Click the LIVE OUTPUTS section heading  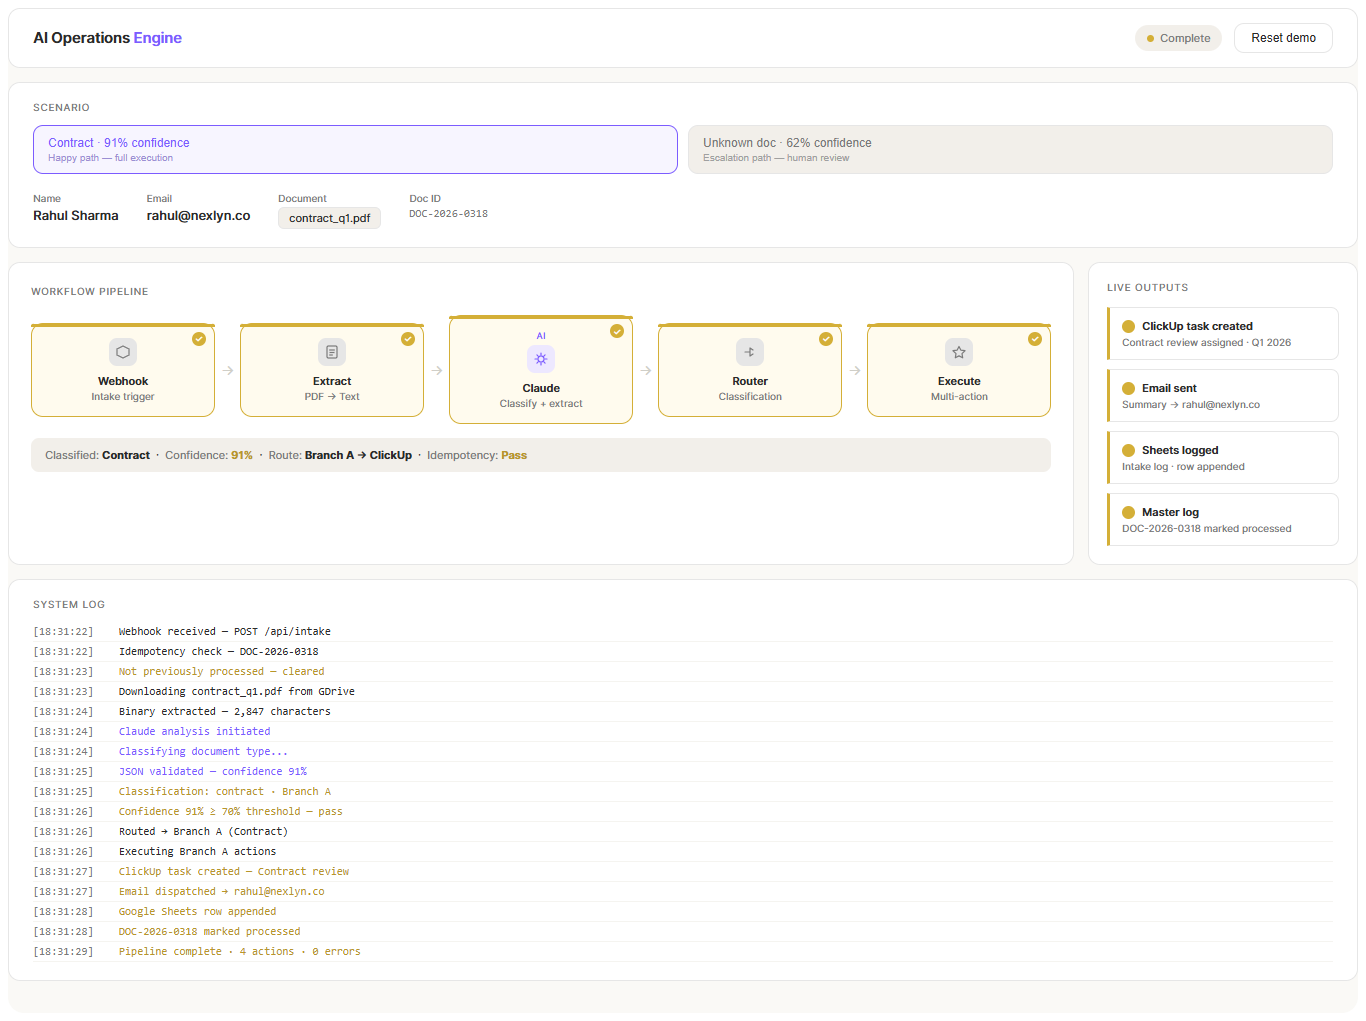coord(1147,288)
